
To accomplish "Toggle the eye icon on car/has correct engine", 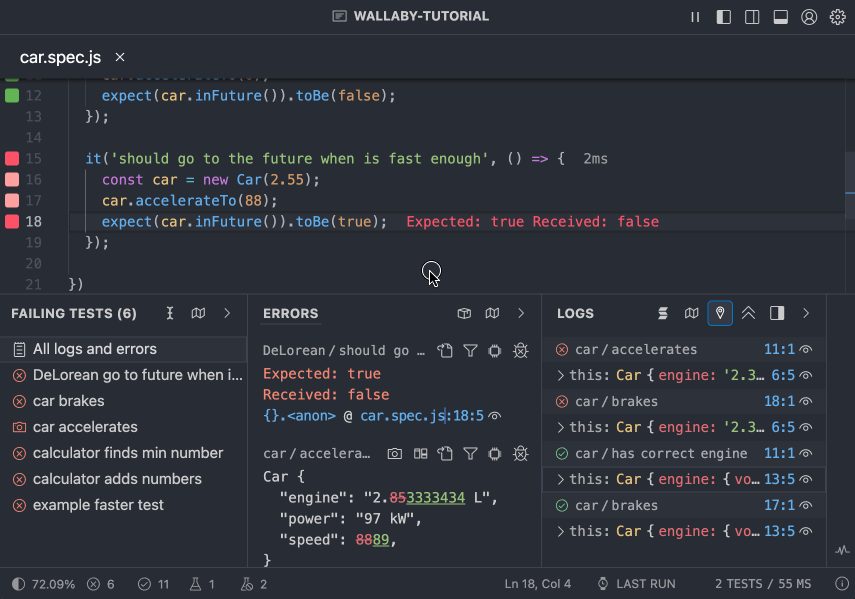I will pos(805,453).
